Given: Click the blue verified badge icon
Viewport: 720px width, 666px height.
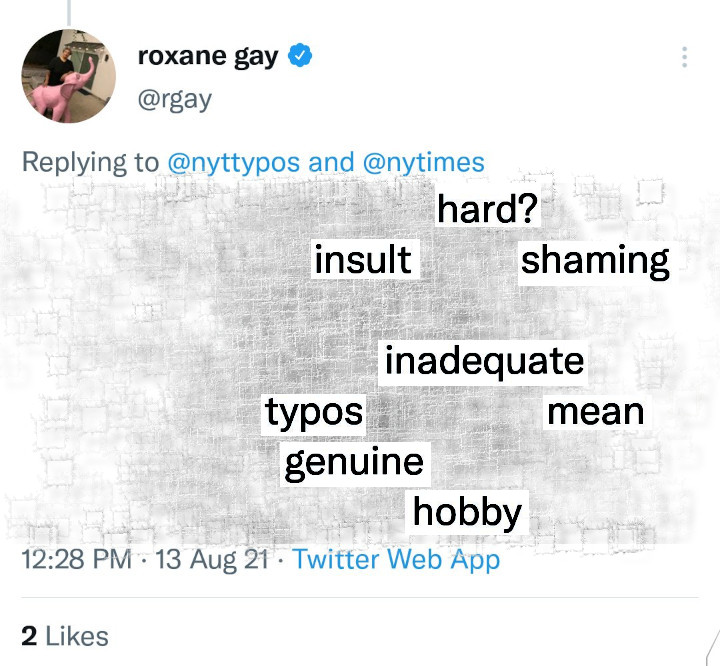Looking at the screenshot, I should point(300,57).
